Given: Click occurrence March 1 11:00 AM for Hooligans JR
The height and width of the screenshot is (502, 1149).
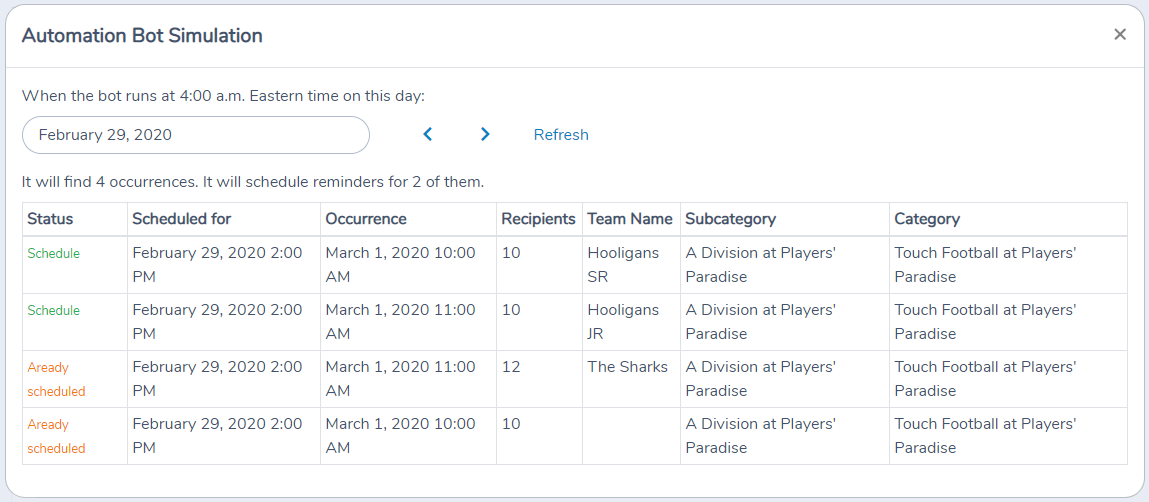Looking at the screenshot, I should pyautogui.click(x=400, y=322).
